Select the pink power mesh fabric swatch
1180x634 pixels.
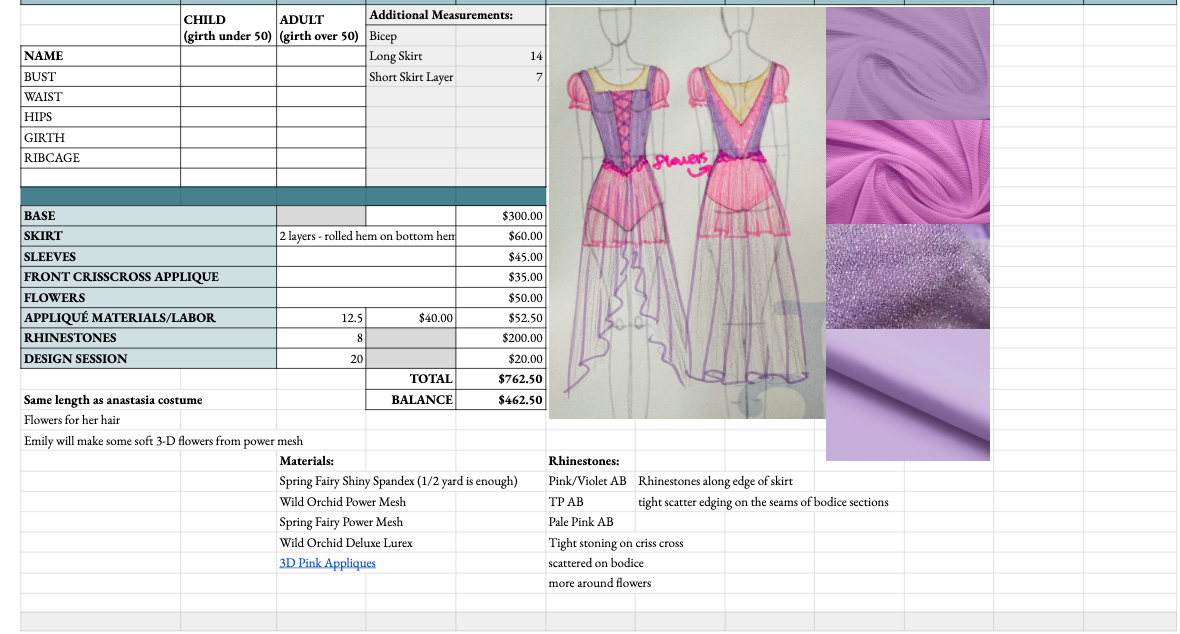coord(907,172)
